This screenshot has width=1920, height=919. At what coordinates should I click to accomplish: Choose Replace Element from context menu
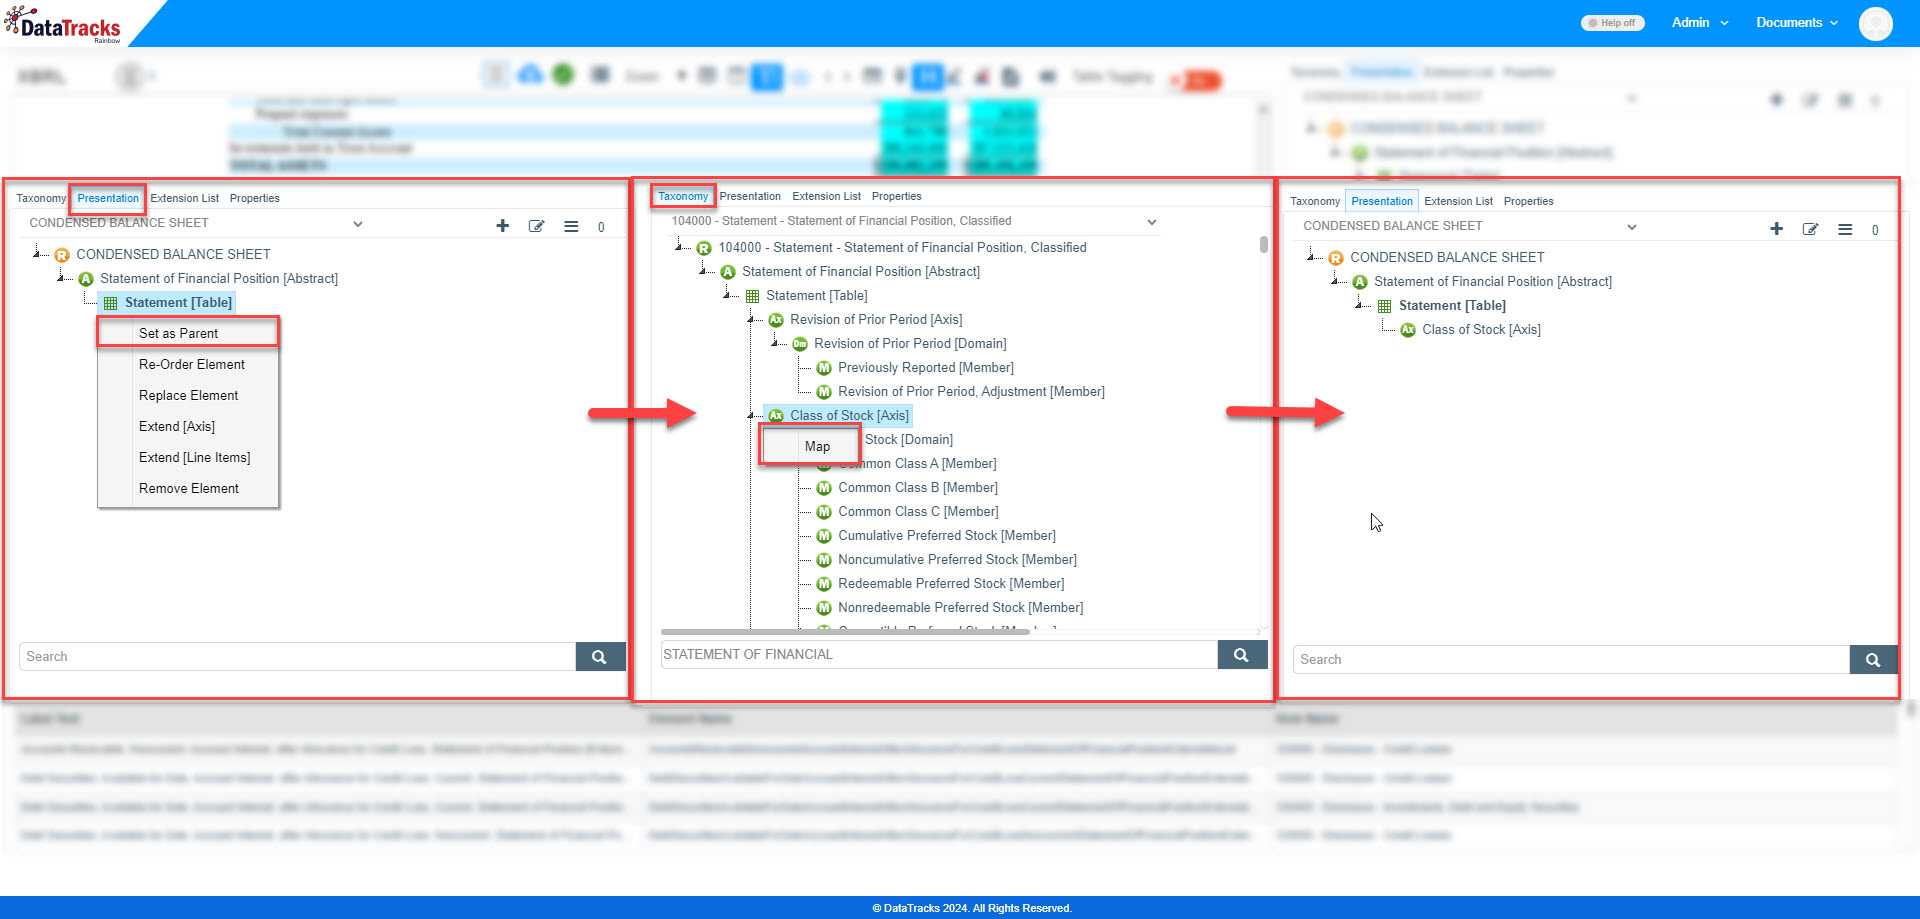coord(188,395)
